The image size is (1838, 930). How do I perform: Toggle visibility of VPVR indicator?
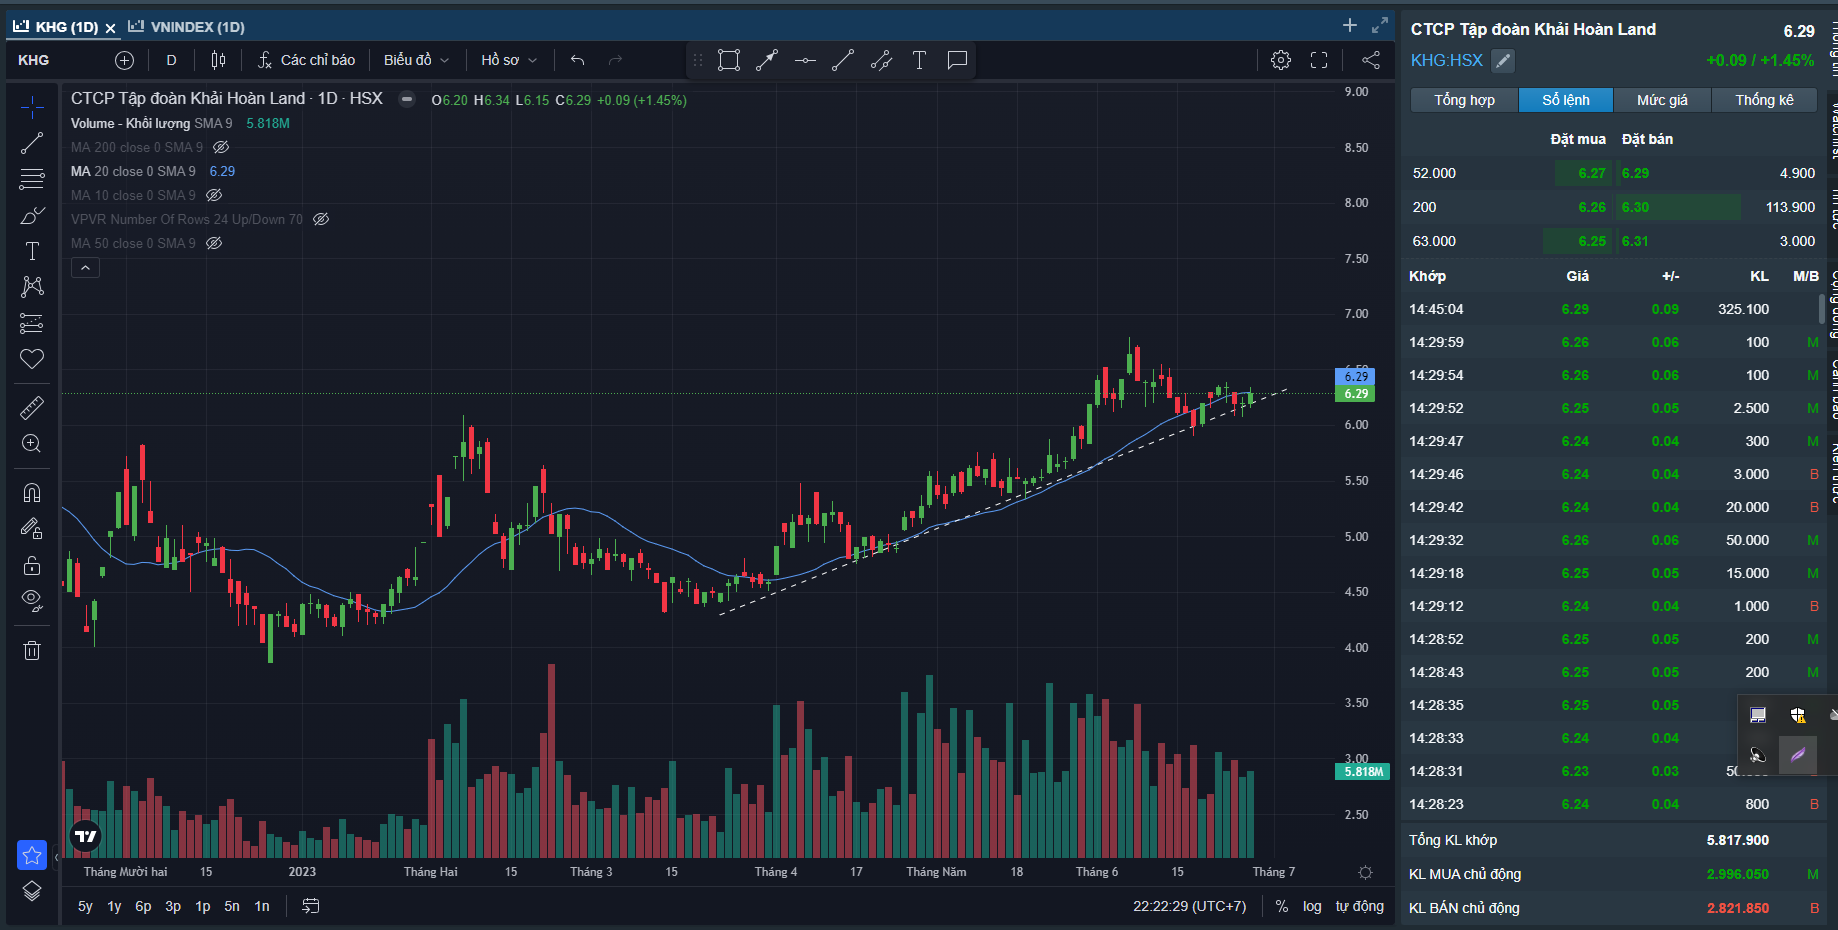[321, 219]
